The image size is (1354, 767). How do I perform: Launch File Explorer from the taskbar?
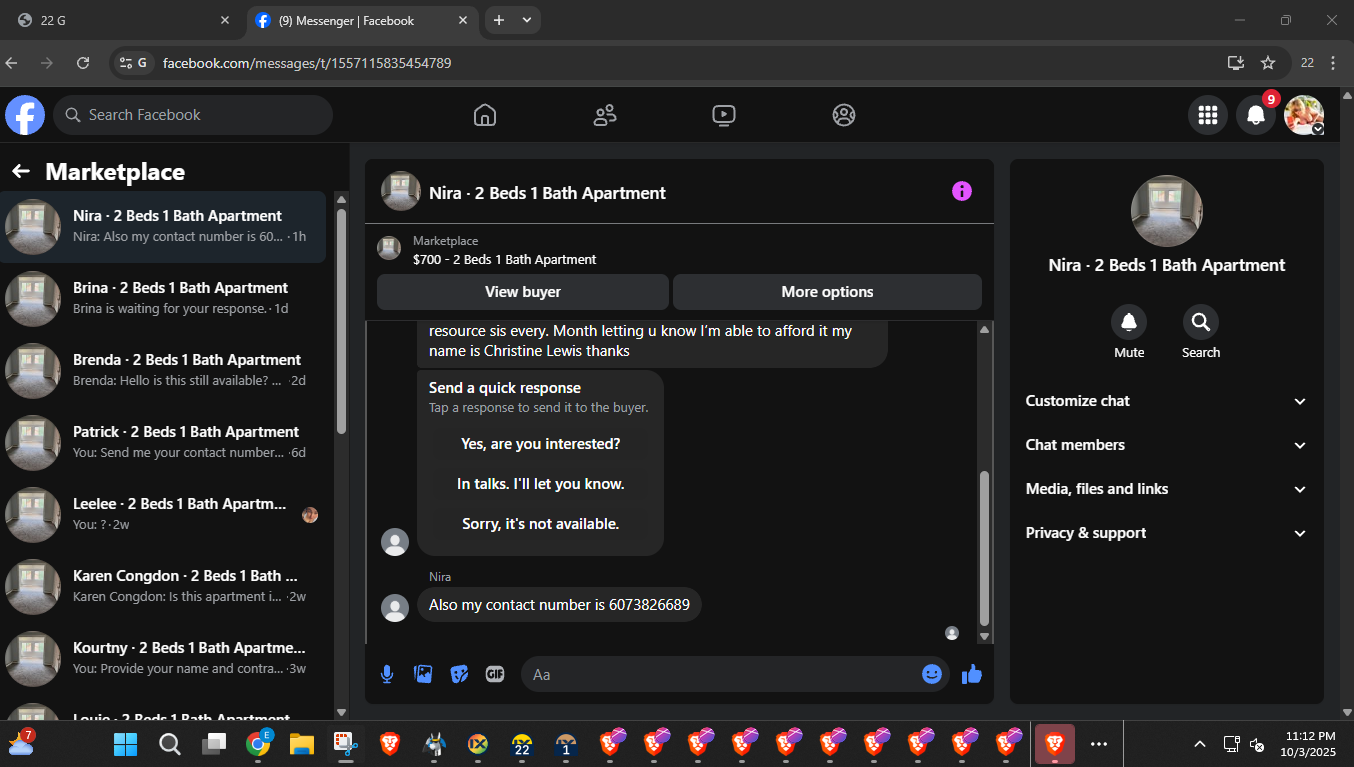pos(302,744)
